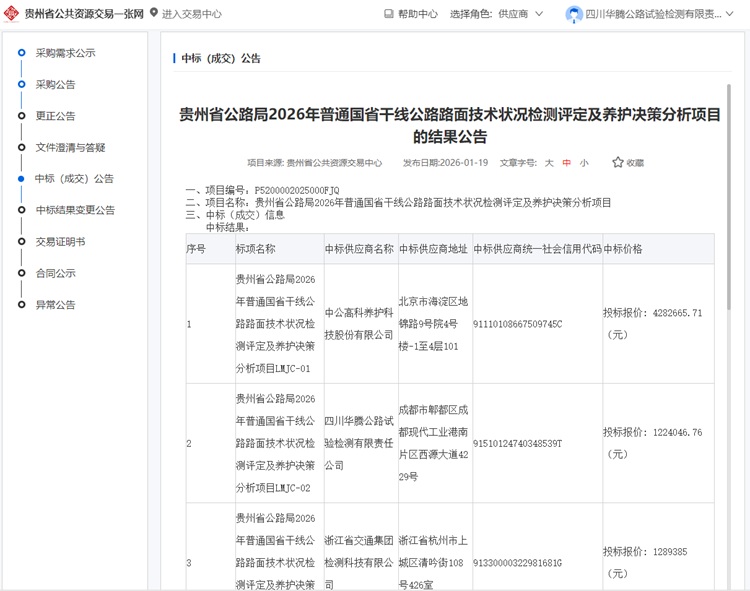Click the lot name ending LMJC-01

pos(276,324)
